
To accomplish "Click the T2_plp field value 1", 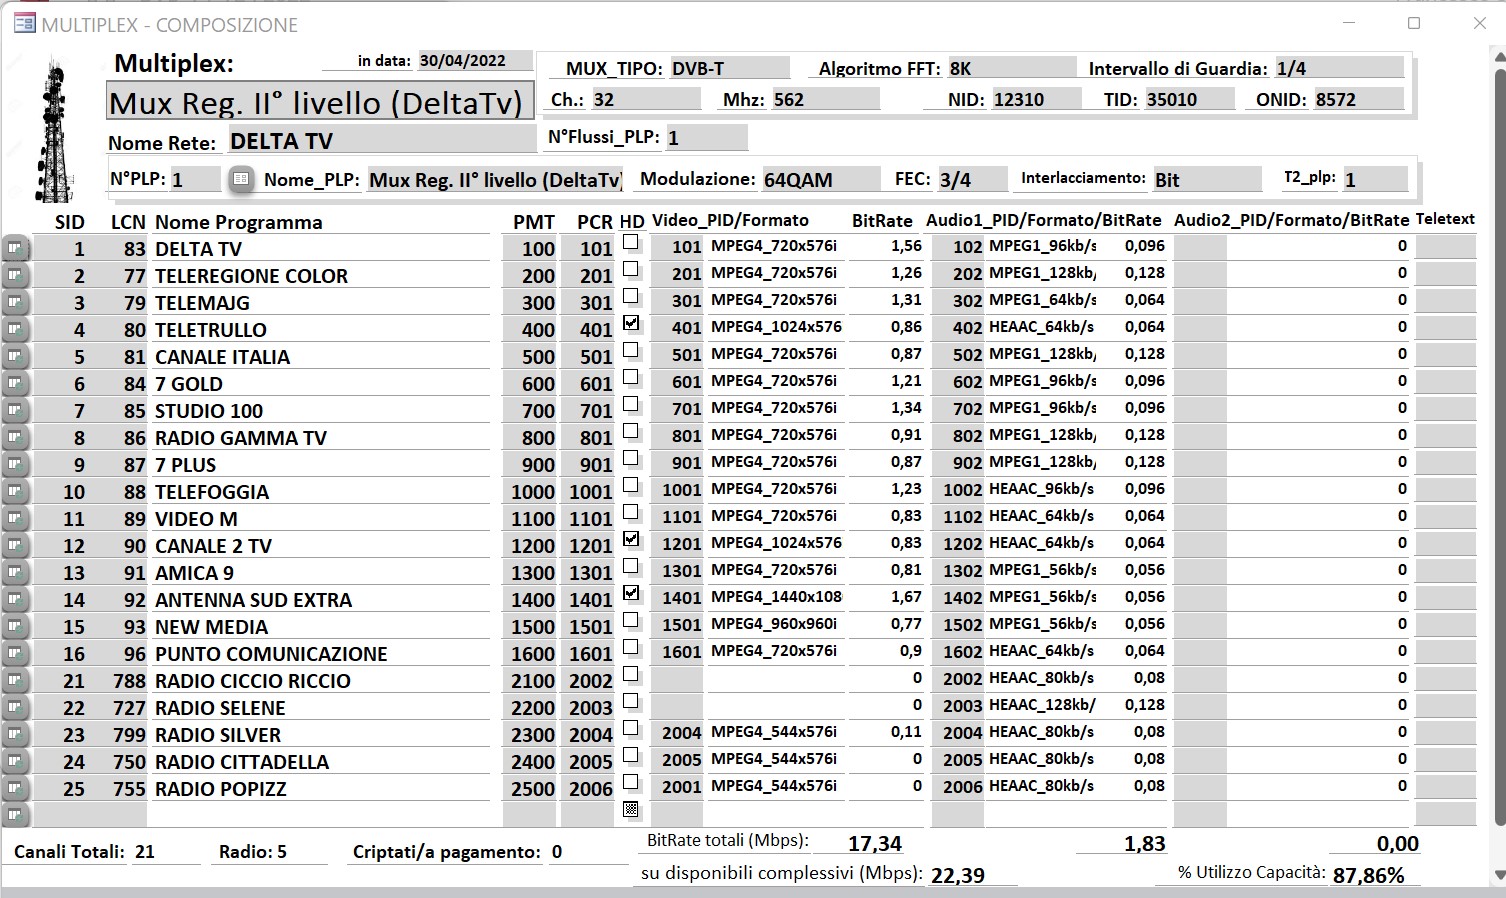I will pos(1374,179).
